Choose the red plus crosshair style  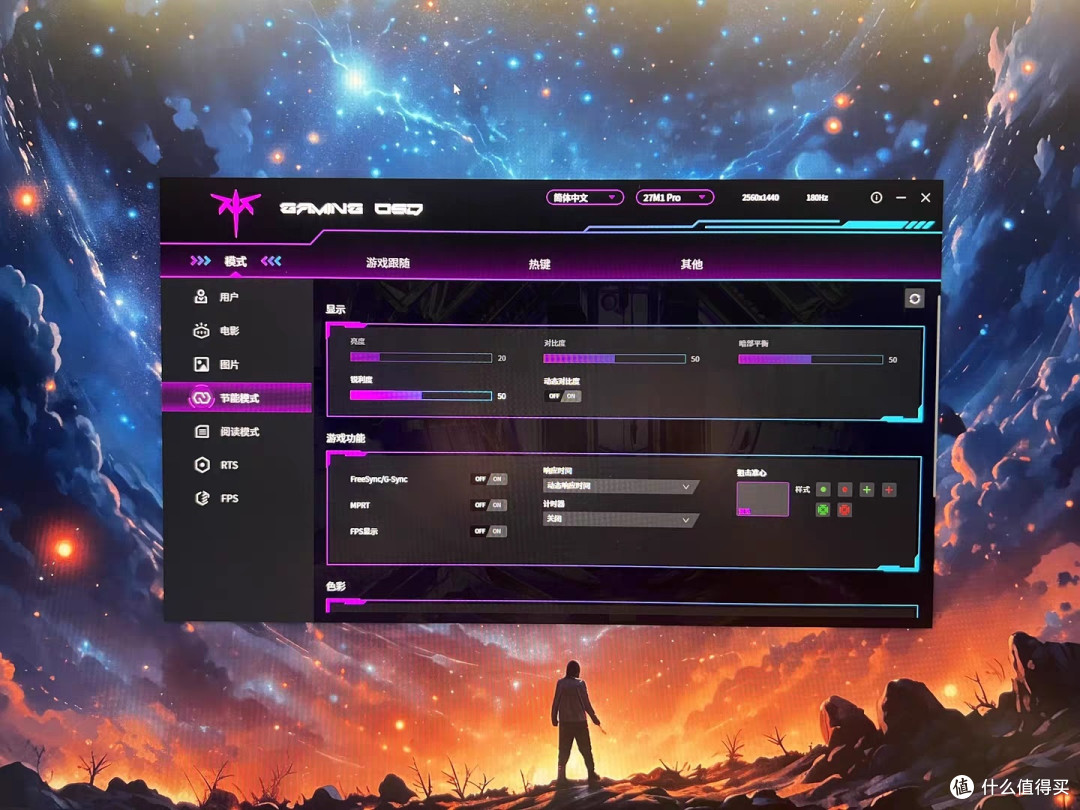coord(889,490)
